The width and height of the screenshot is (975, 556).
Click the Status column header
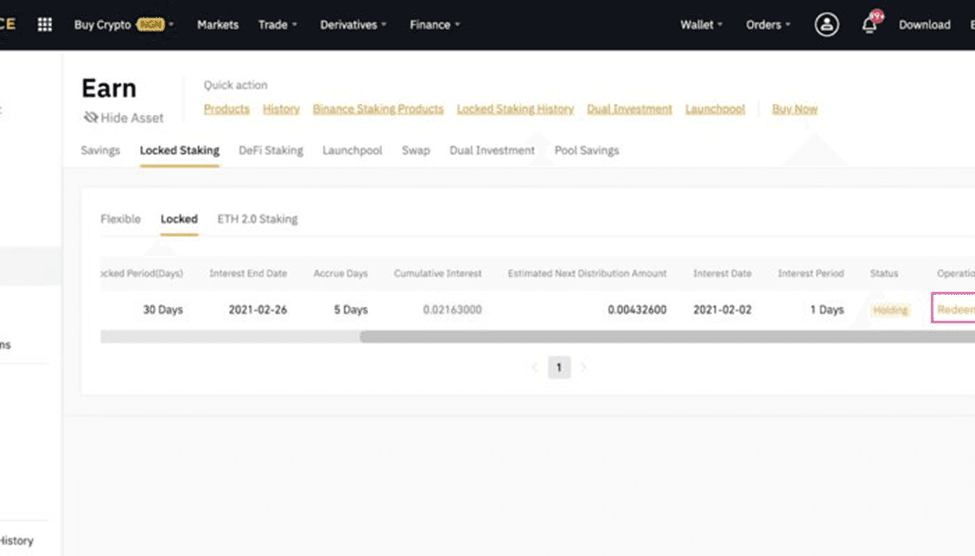(x=884, y=273)
